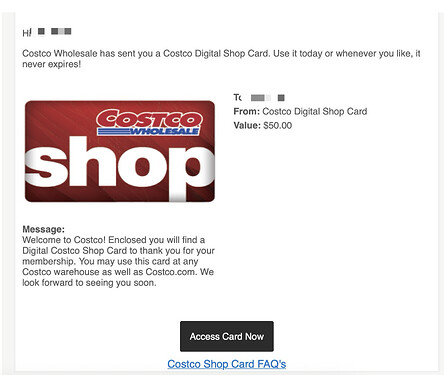Open the Costco Shop Card FAQ's link
The width and height of the screenshot is (444, 375).
227,364
